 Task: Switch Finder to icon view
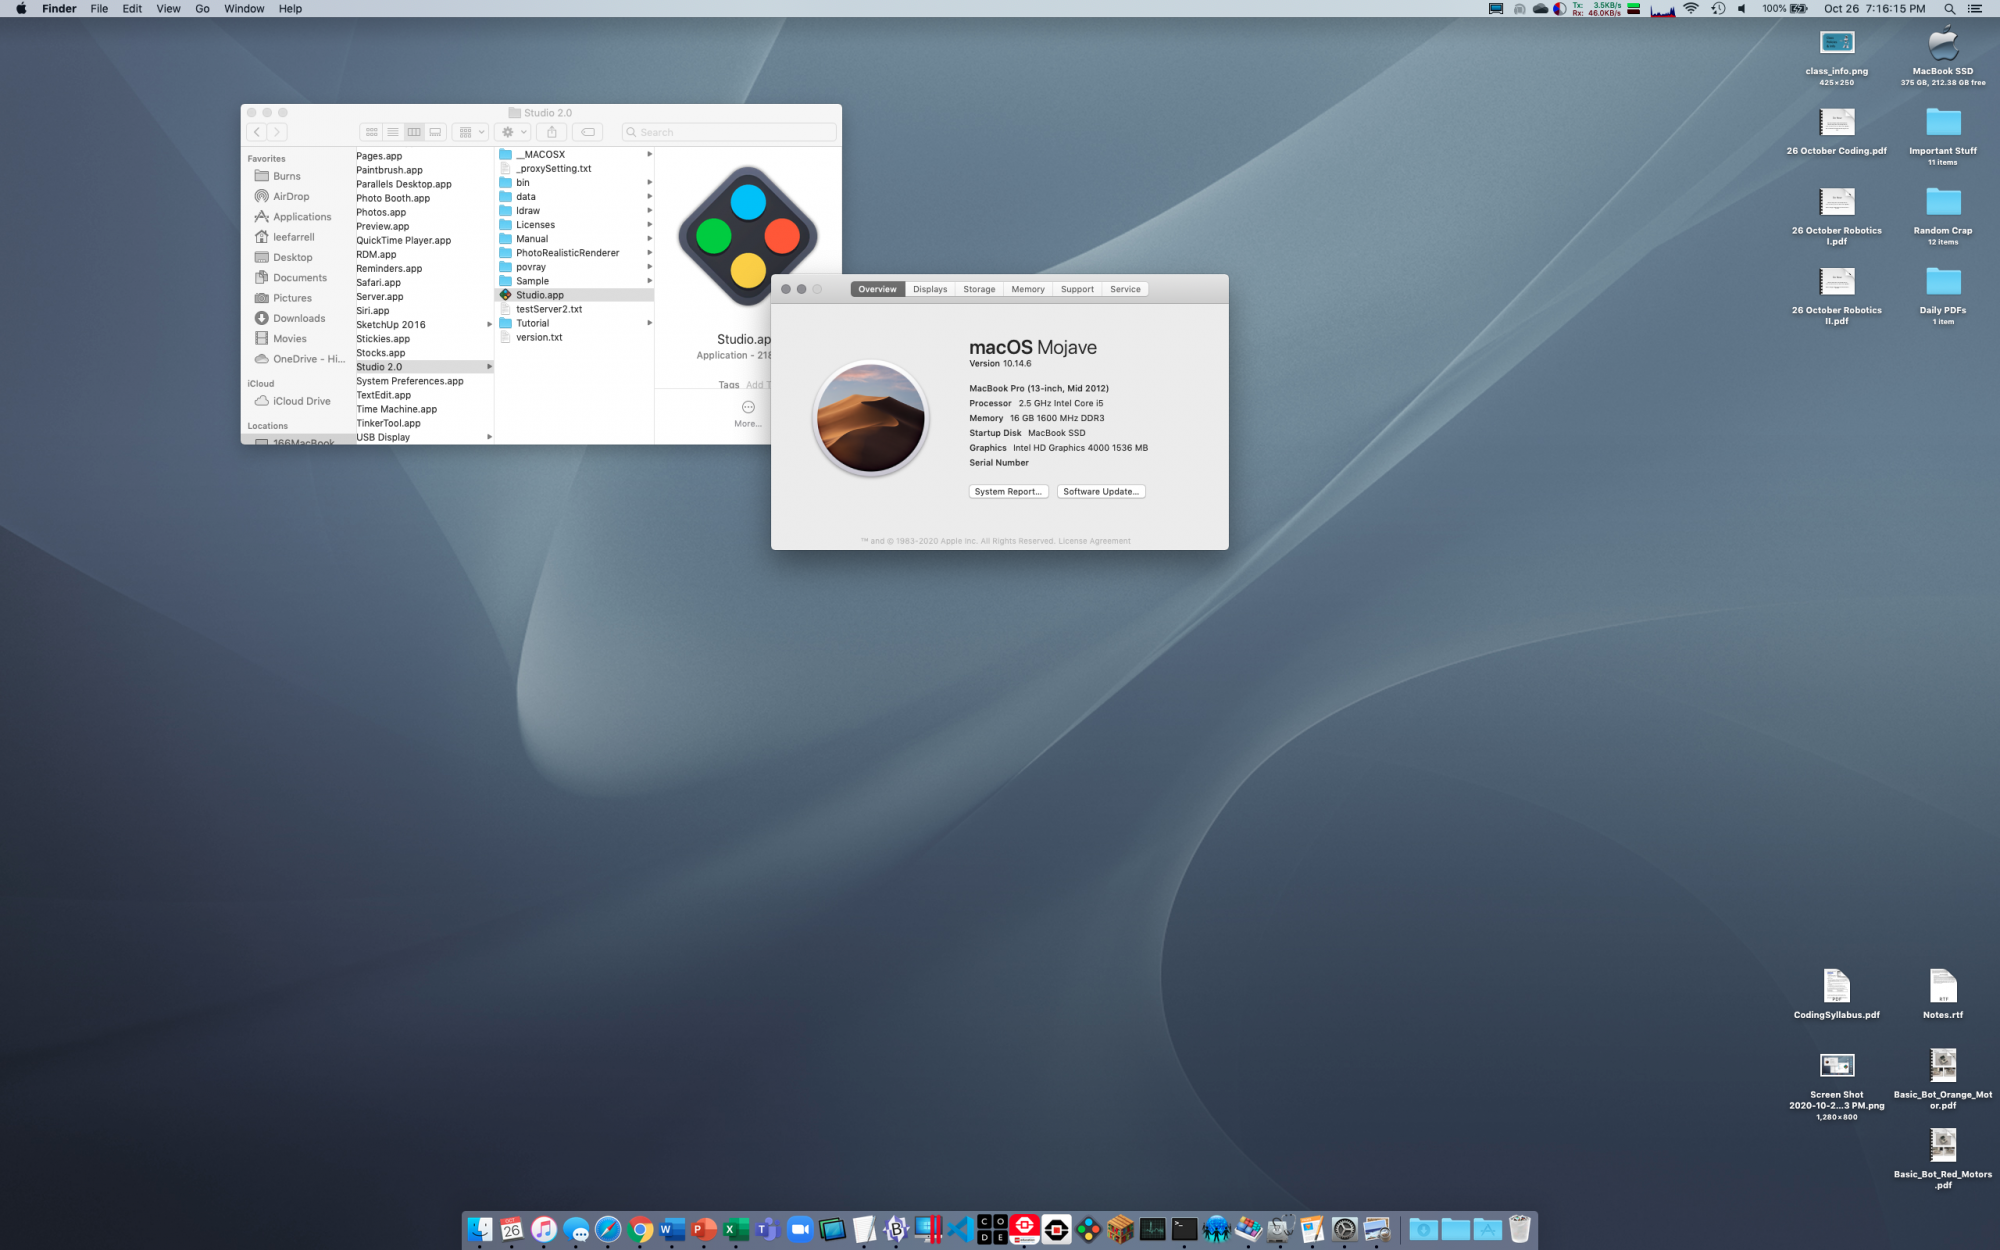371,132
